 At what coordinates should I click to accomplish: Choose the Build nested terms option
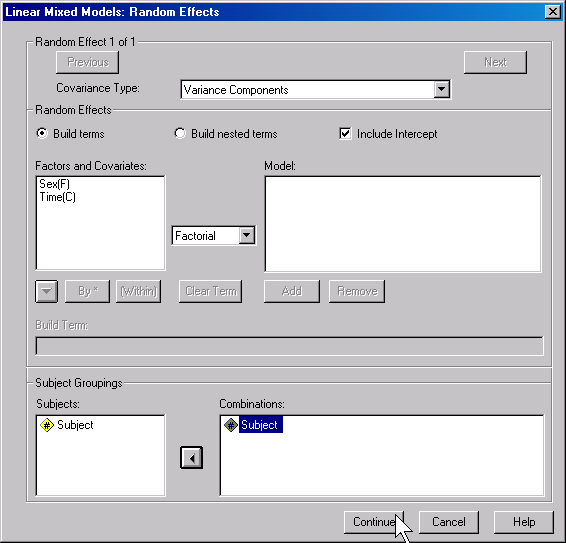[x=180, y=133]
